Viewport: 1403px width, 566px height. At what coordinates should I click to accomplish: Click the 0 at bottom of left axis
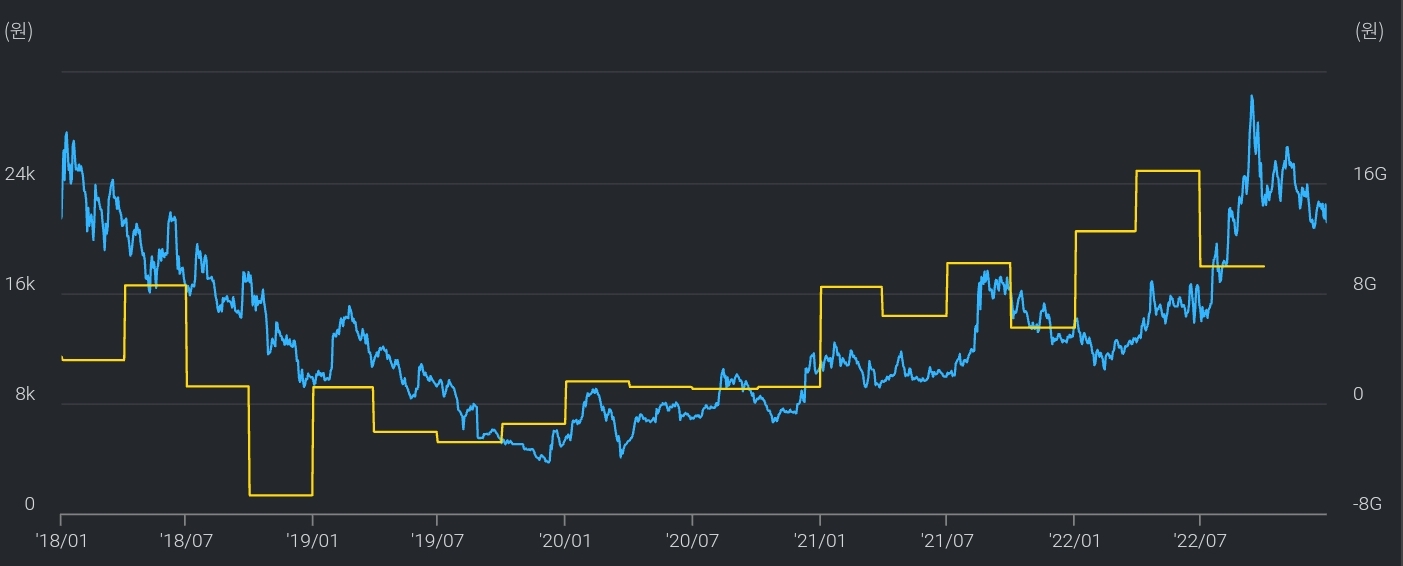(x=30, y=505)
